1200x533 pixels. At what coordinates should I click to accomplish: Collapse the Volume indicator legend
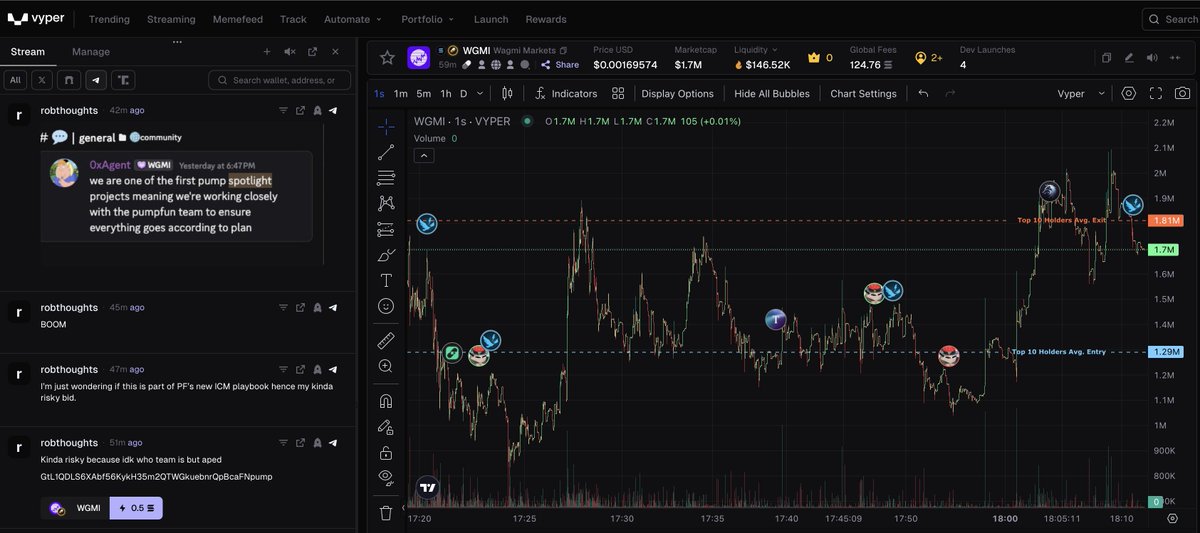pos(424,155)
